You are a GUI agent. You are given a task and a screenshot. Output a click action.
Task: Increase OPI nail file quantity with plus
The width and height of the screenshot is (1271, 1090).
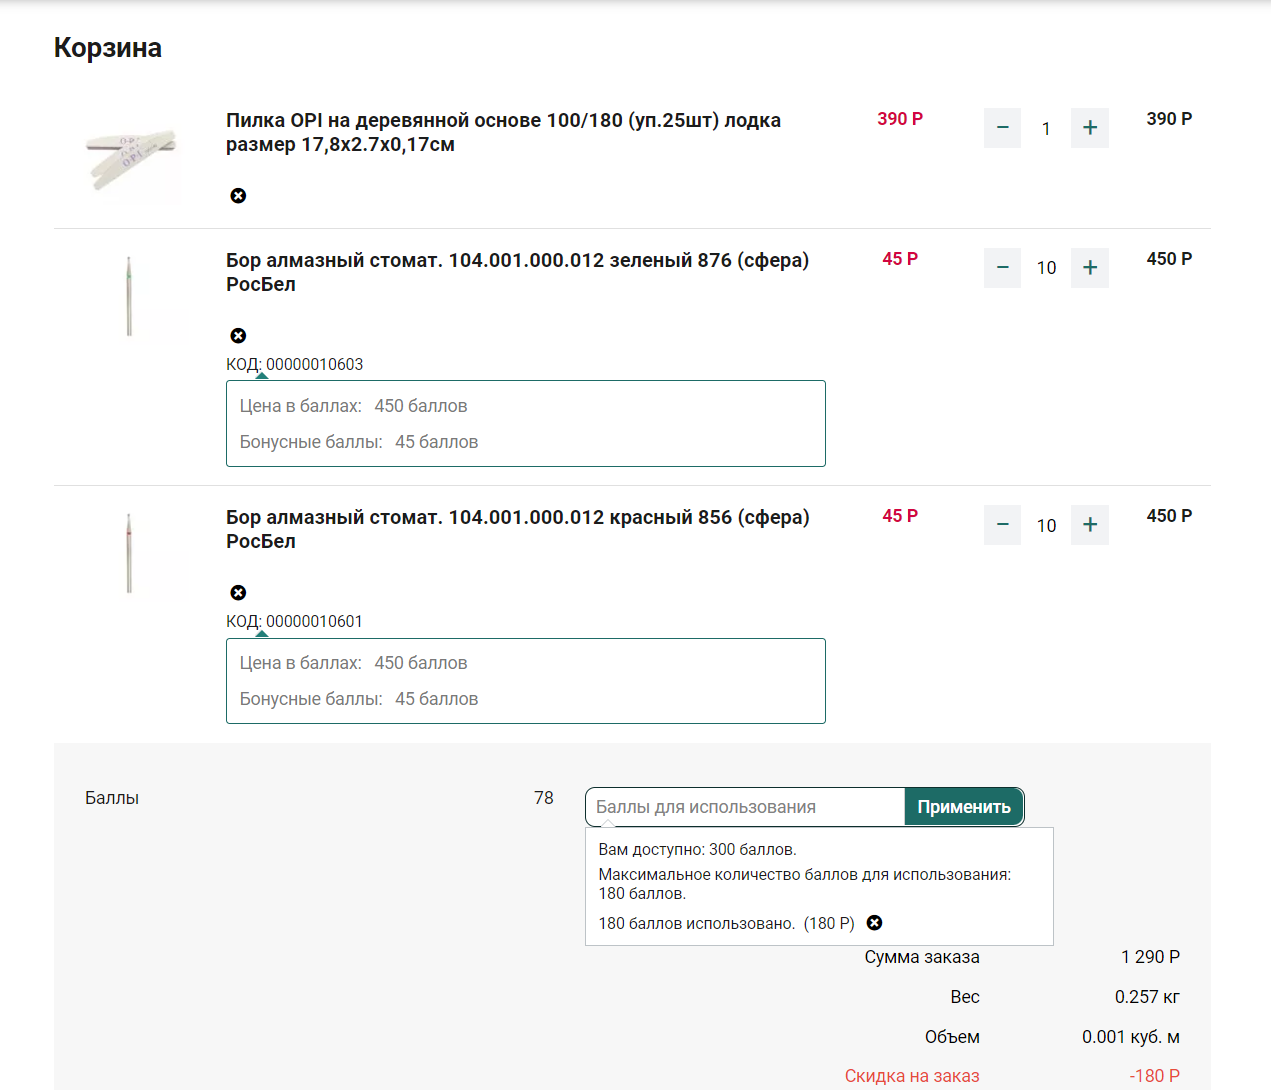pos(1090,128)
